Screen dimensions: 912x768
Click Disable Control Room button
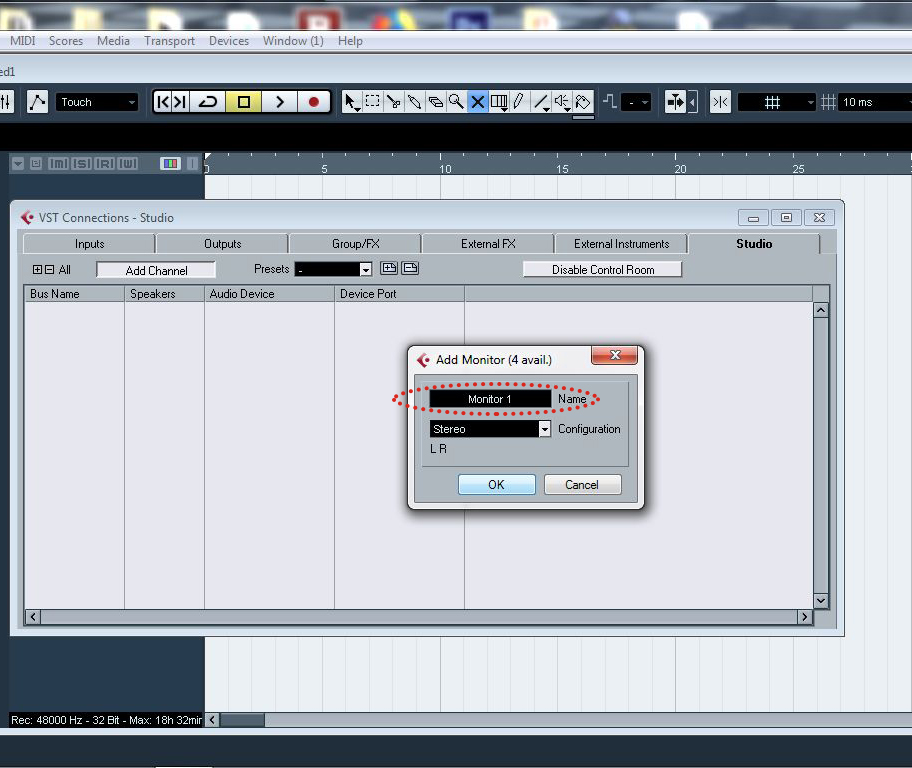pyautogui.click(x=603, y=269)
